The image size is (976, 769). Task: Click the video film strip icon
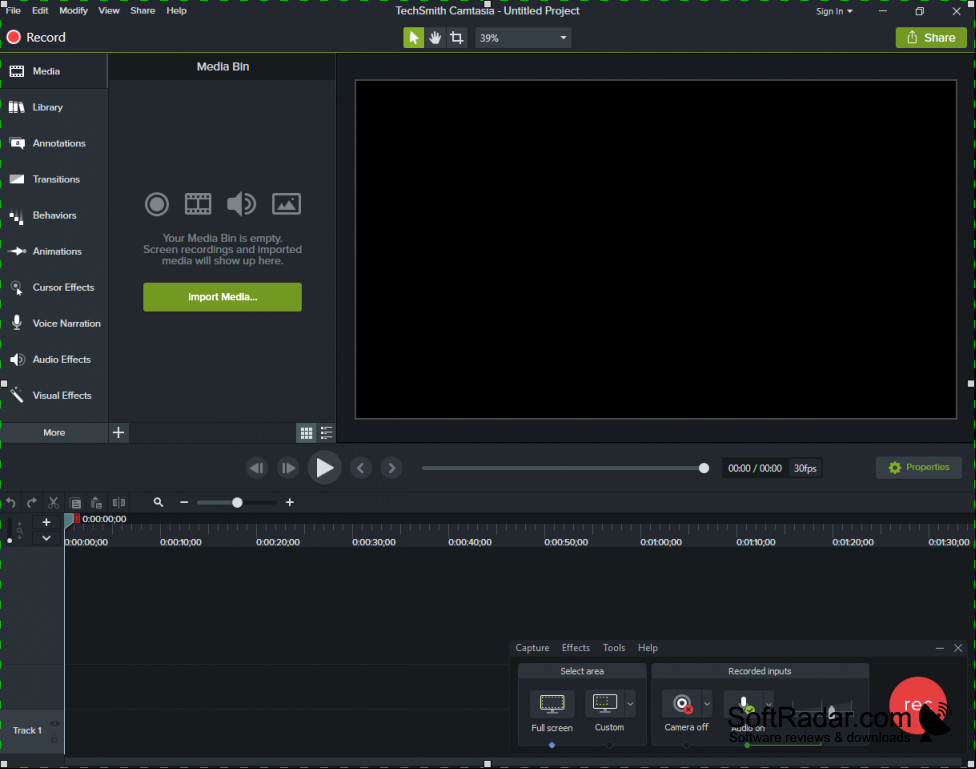click(198, 204)
